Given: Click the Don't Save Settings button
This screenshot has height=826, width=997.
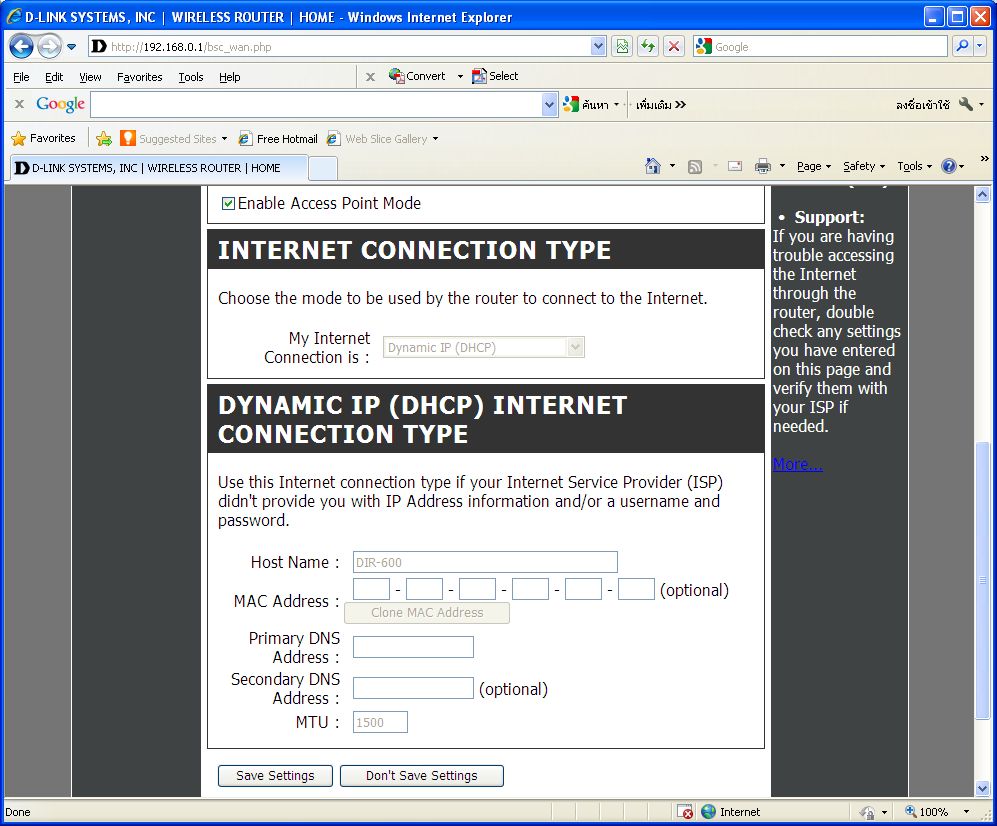Looking at the screenshot, I should click(x=422, y=776).
